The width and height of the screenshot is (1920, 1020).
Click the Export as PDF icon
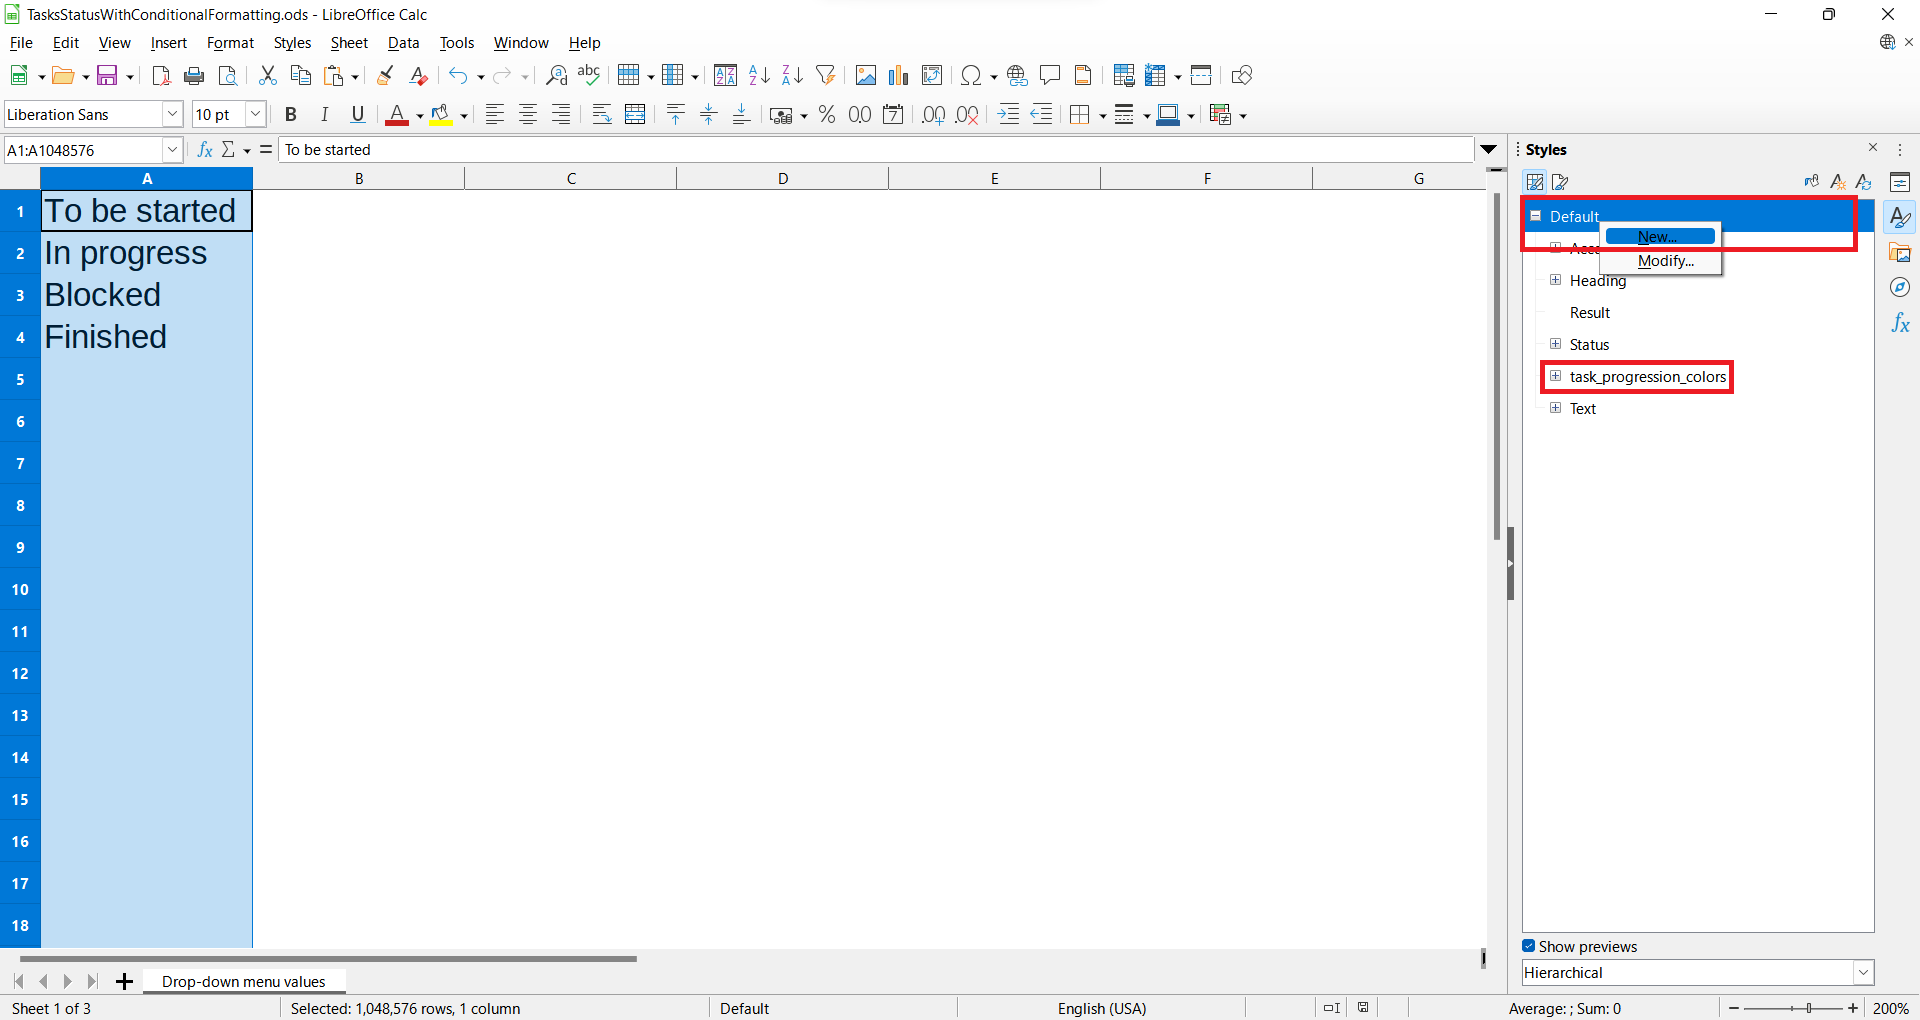[x=160, y=76]
